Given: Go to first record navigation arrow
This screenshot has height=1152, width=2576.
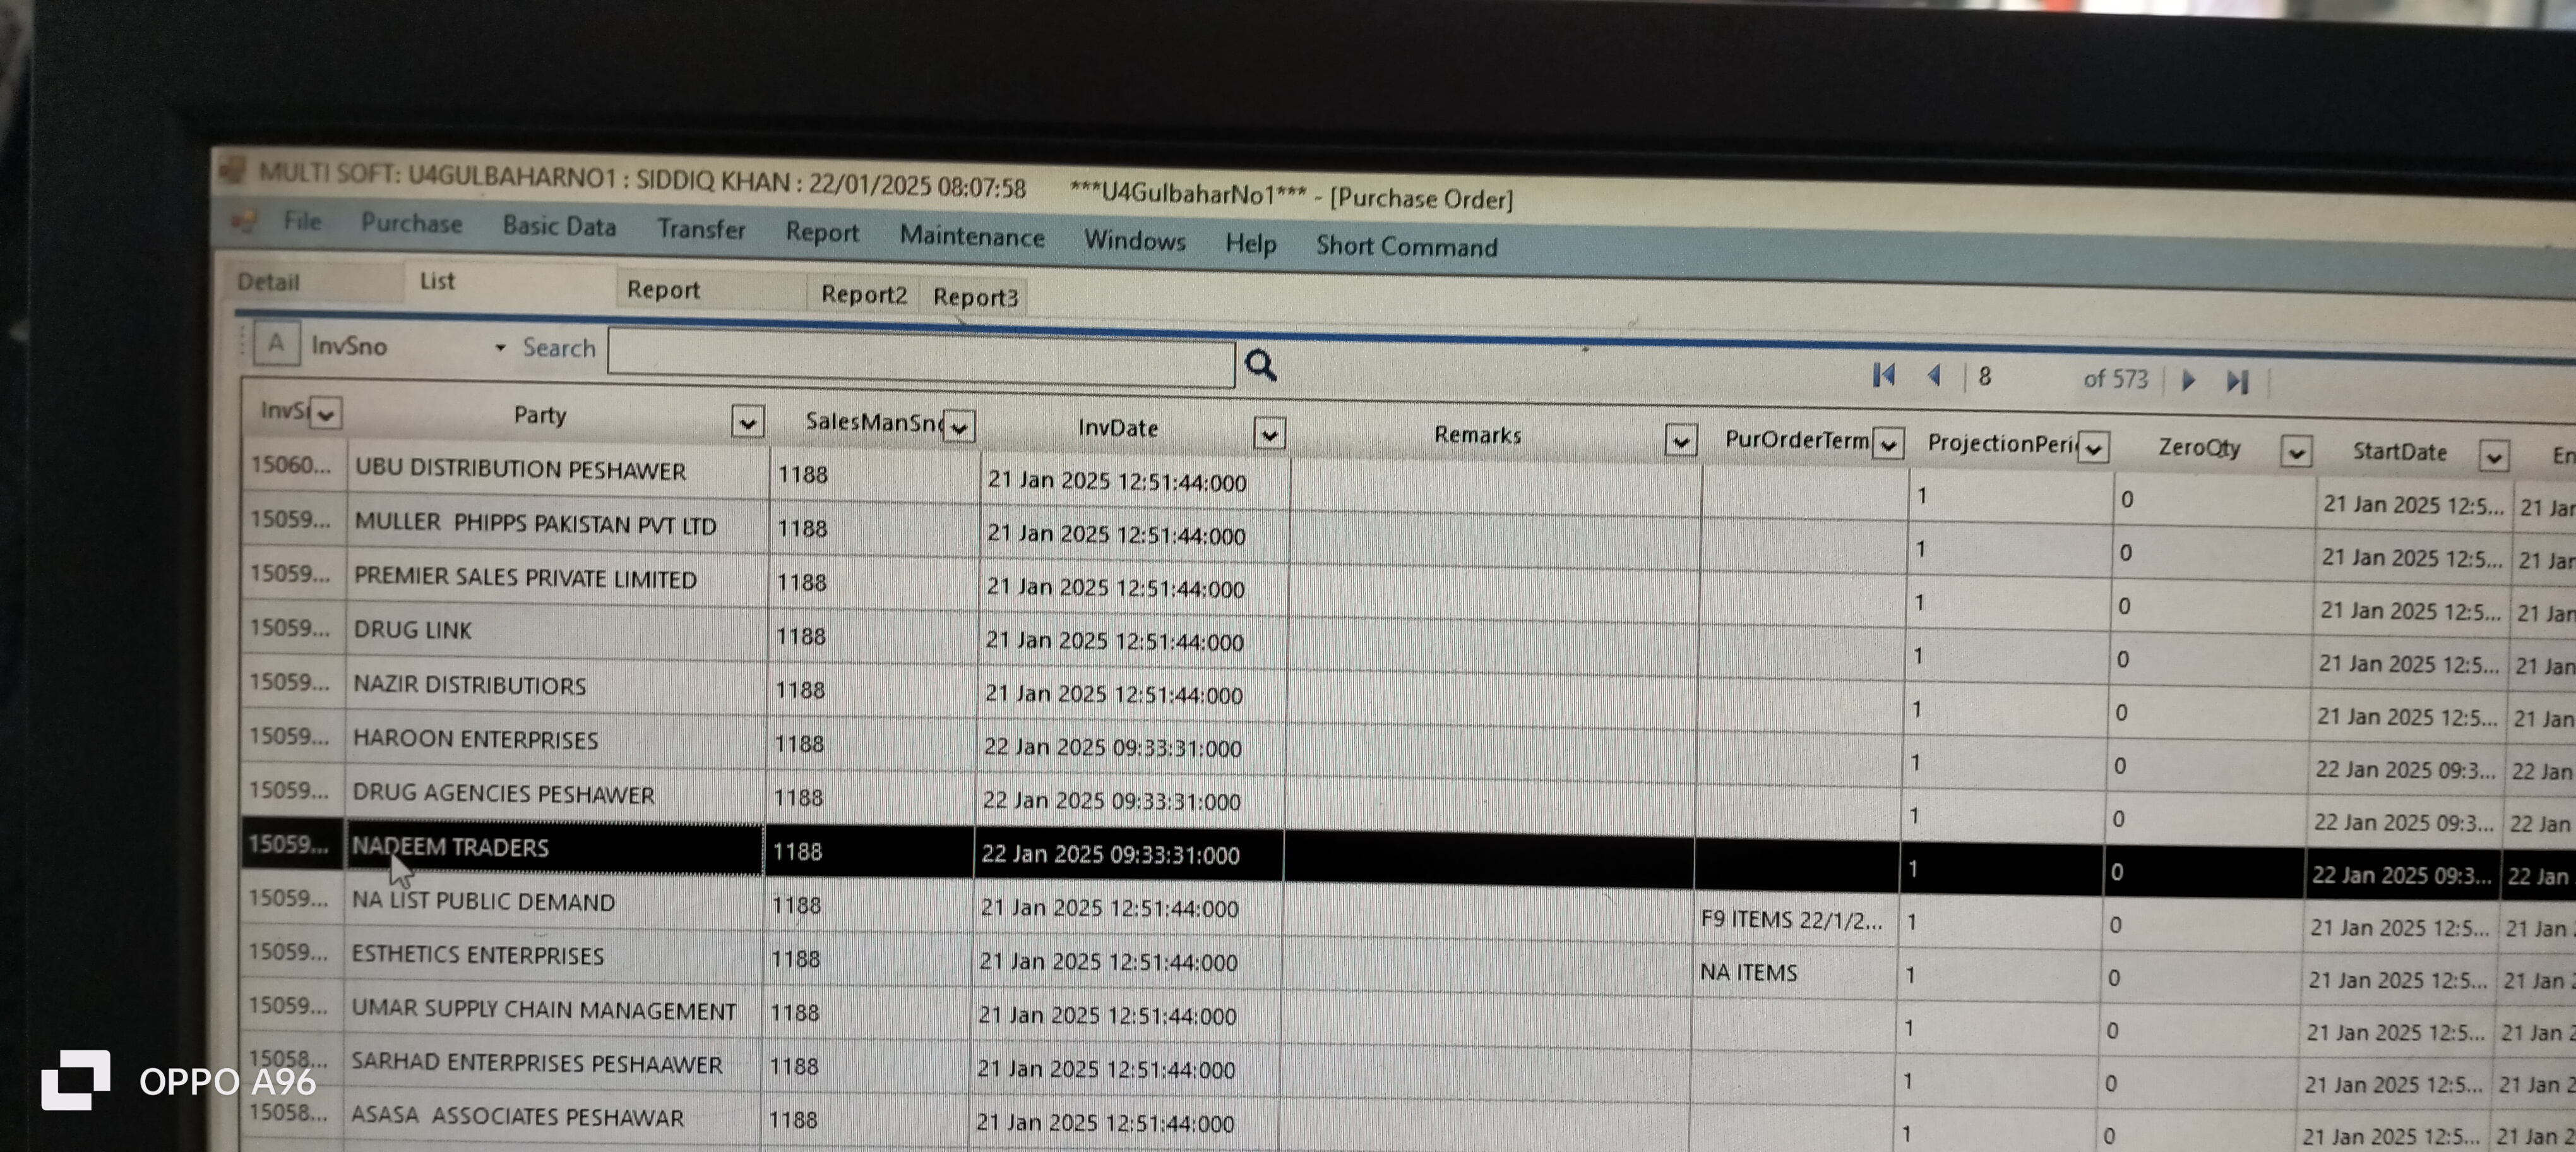Looking at the screenshot, I should point(1884,375).
